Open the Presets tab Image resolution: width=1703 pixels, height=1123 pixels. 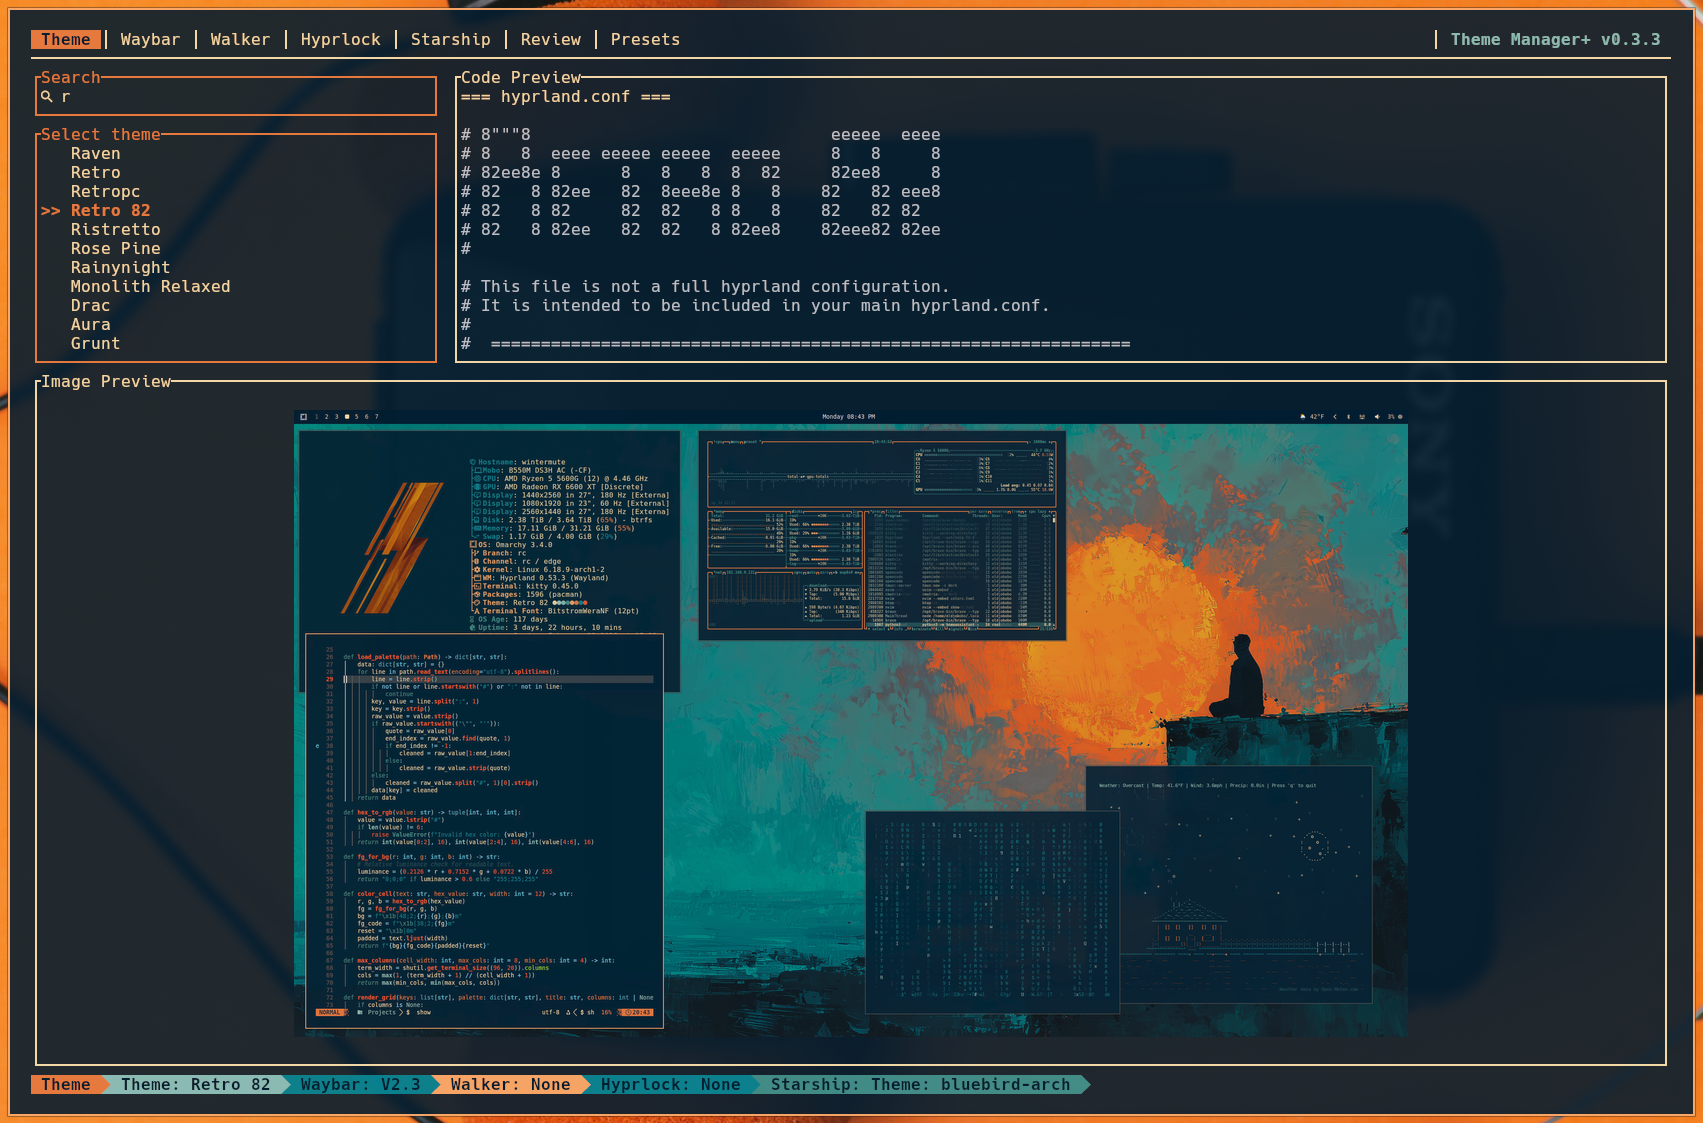click(x=645, y=39)
